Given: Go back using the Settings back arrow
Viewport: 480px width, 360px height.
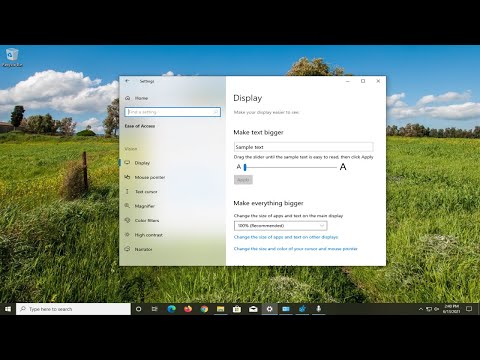Looking at the screenshot, I should coord(127,81).
